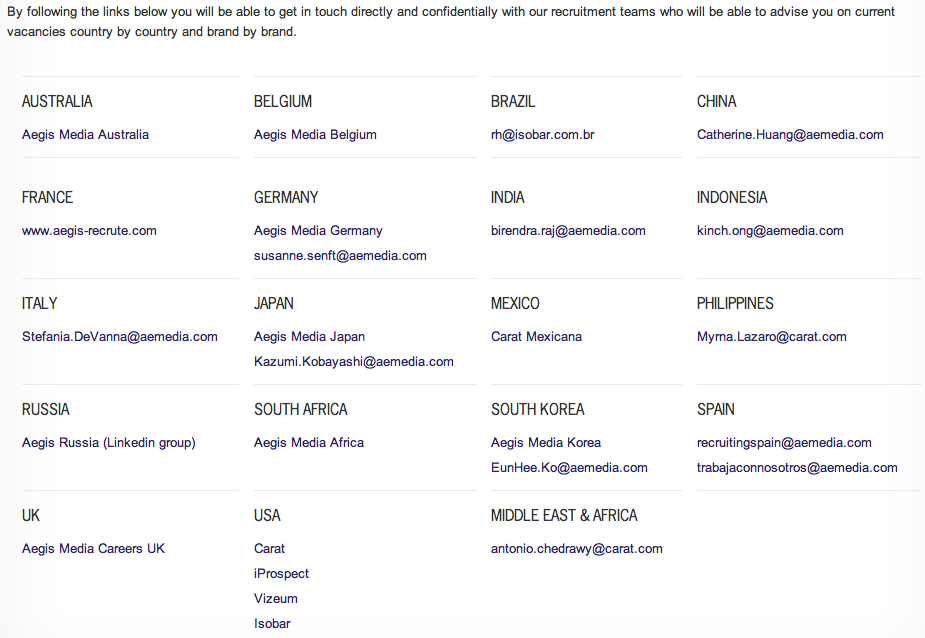Click the Carat Mexicana link

coord(536,337)
